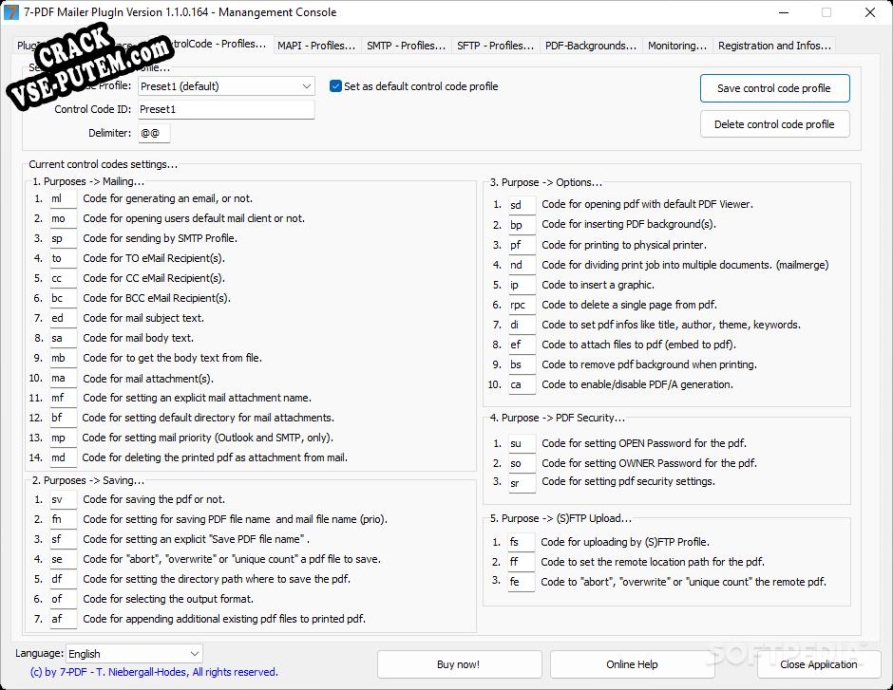Click the 'bs' code field for removing background
Screen dimensions: 893x690
pos(522,364)
